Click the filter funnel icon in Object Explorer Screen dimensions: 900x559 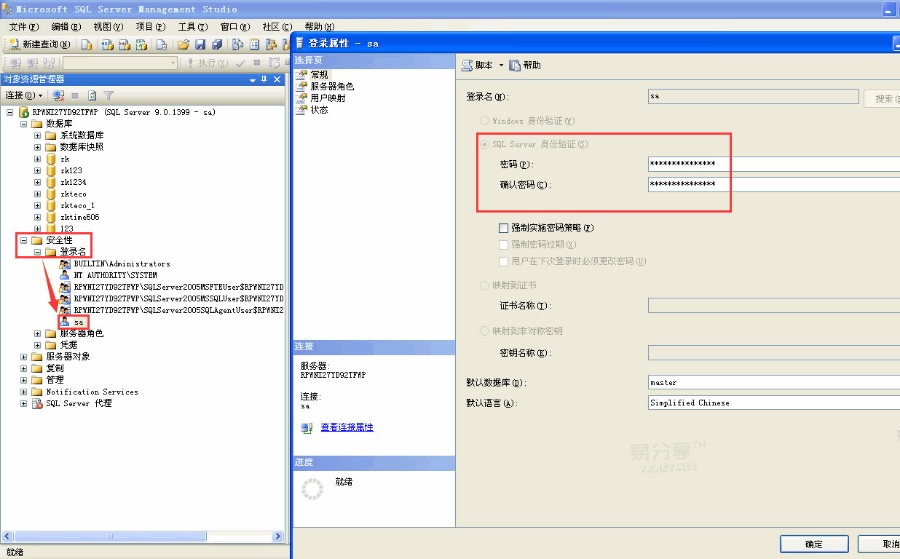click(108, 95)
